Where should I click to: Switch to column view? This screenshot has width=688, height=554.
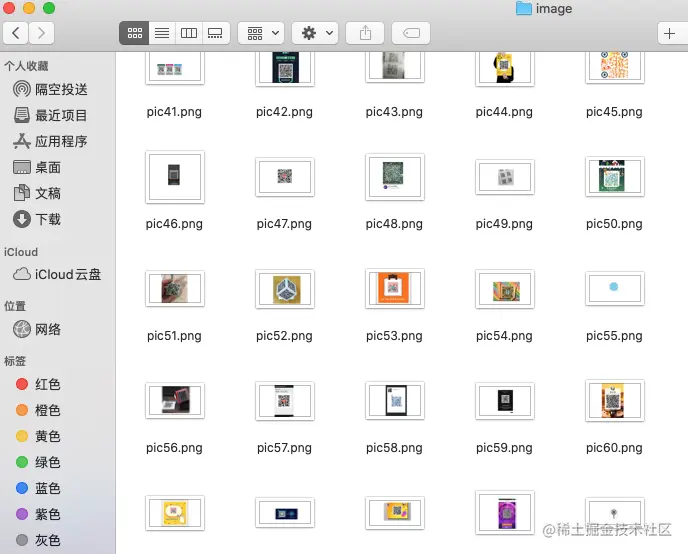[x=189, y=33]
